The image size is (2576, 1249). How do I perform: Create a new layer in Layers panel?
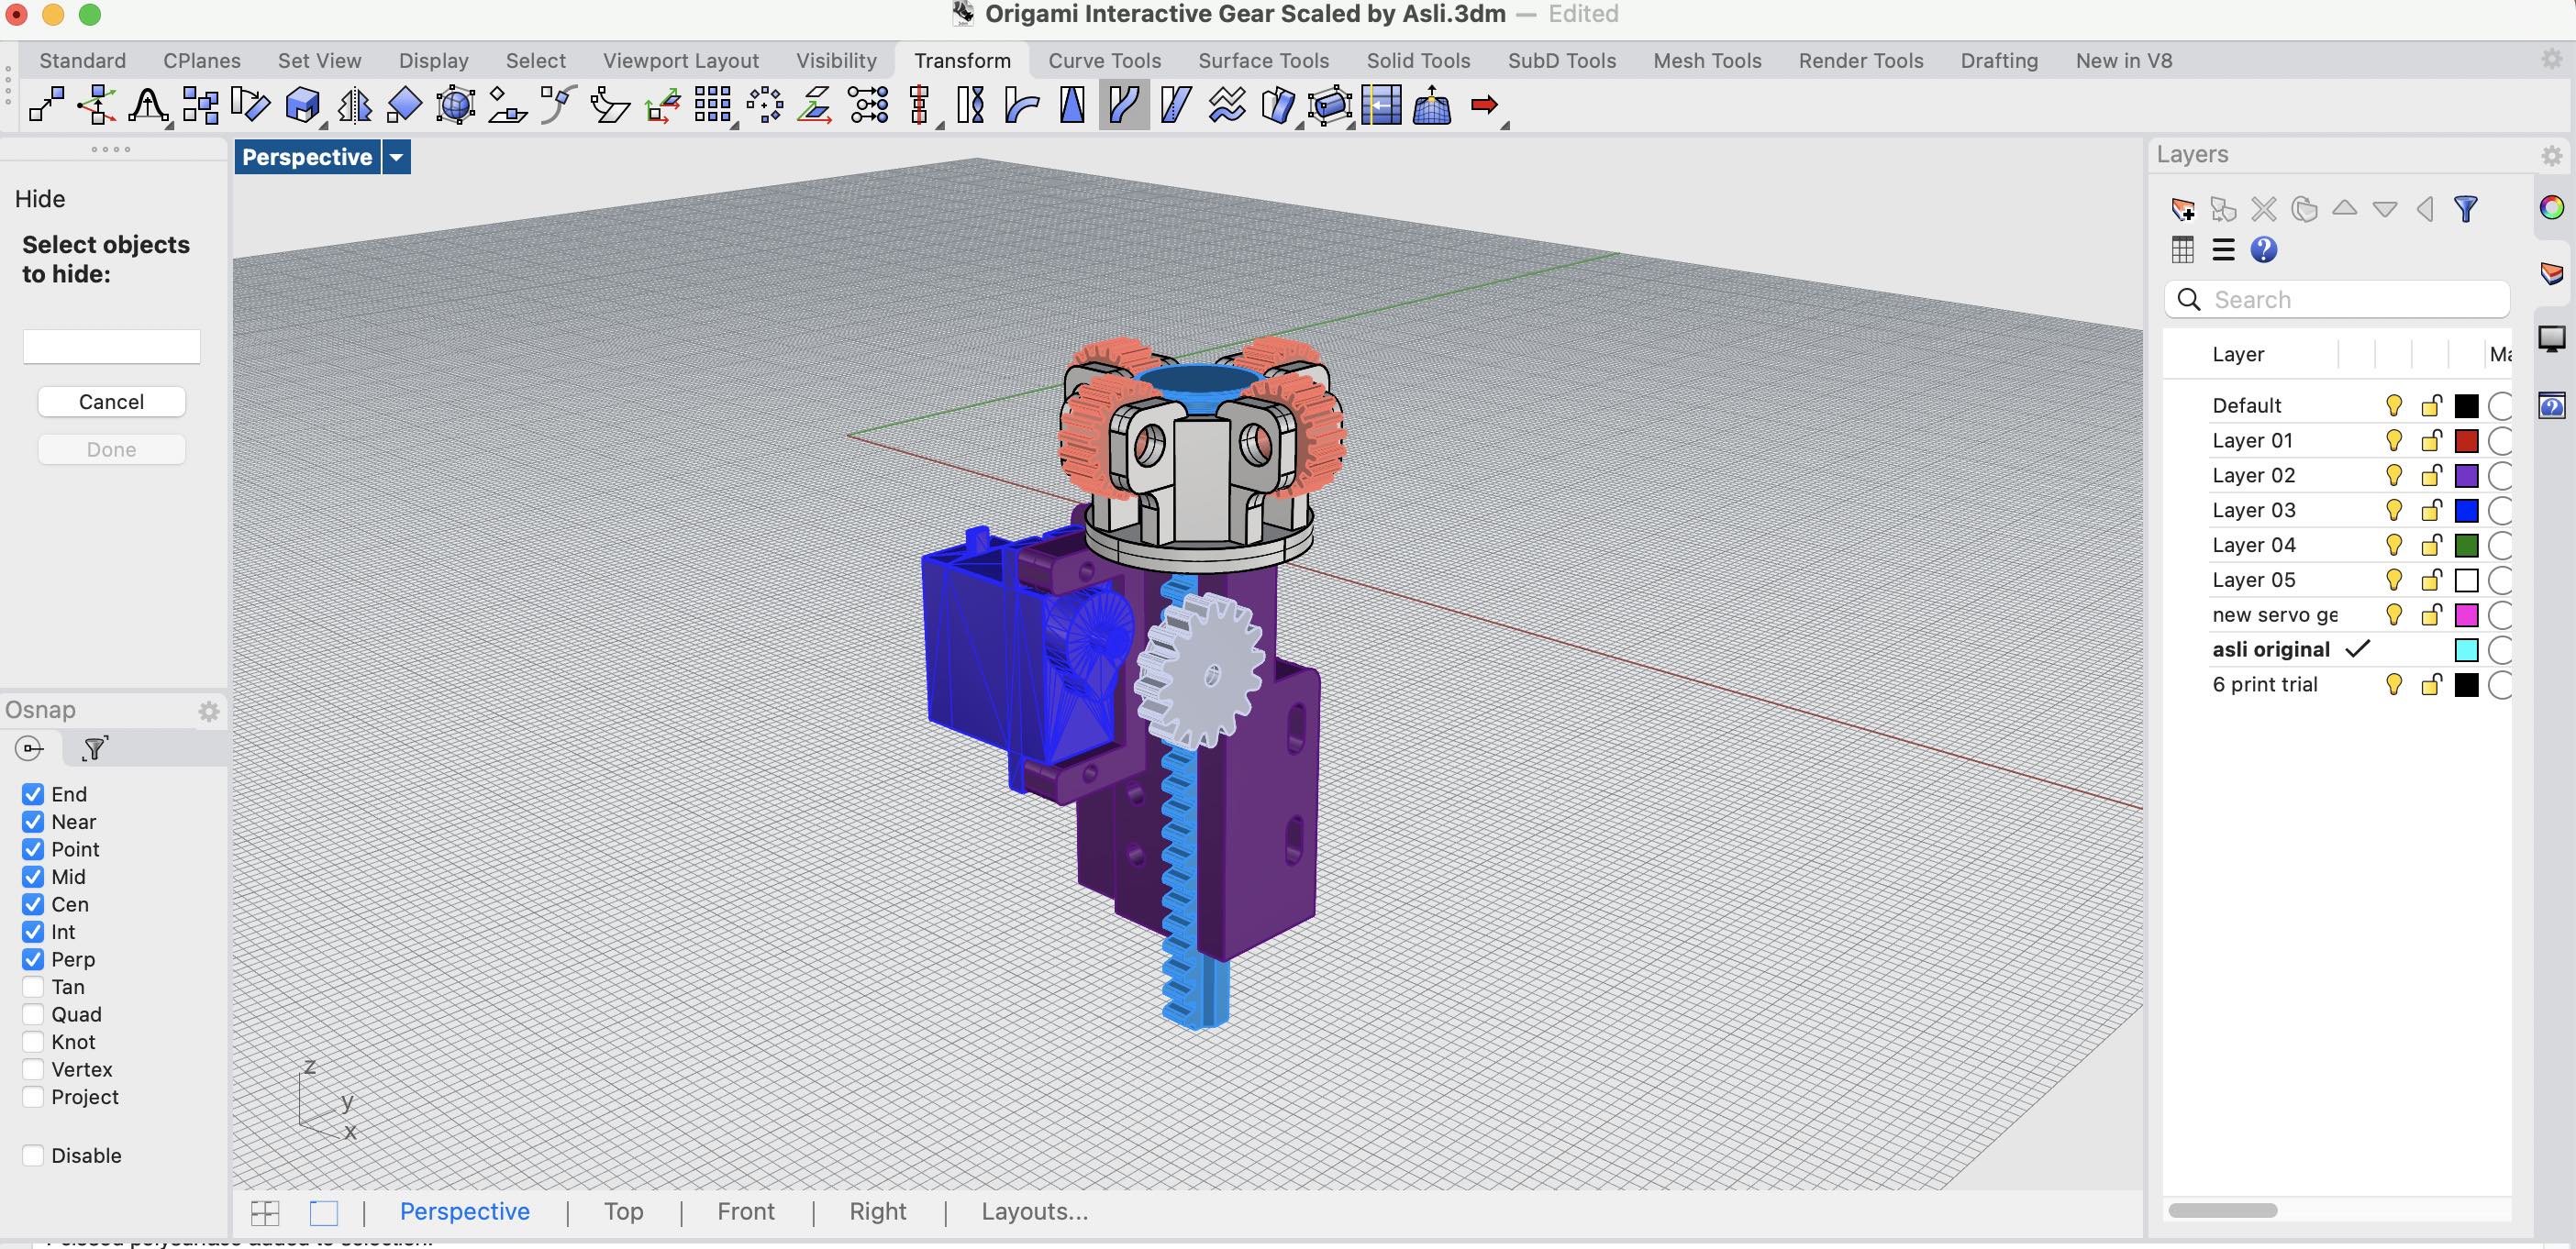2183,209
